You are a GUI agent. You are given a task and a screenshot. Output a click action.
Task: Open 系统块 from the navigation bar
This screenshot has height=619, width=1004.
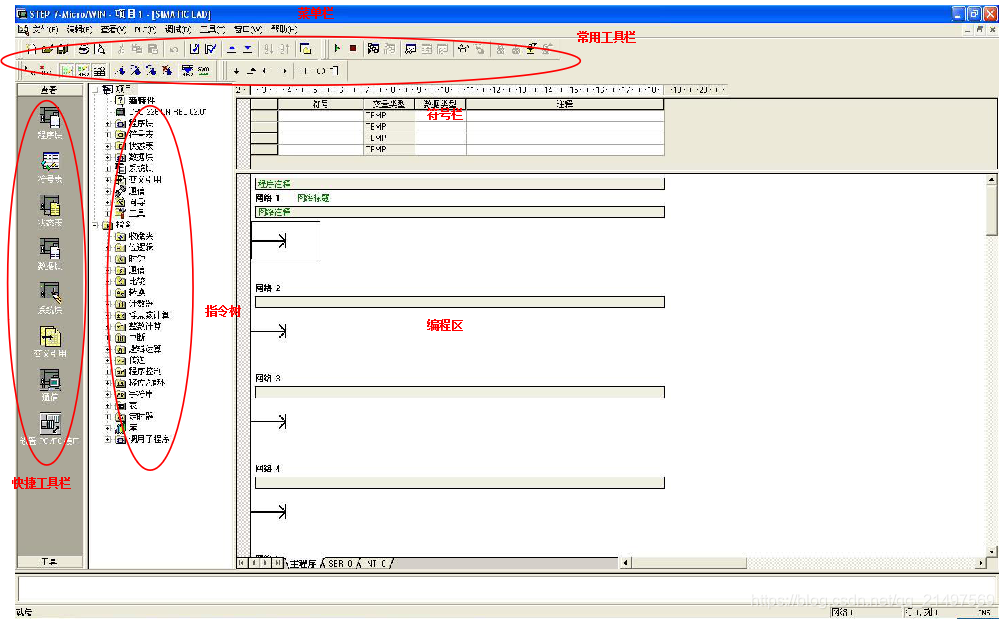point(50,298)
